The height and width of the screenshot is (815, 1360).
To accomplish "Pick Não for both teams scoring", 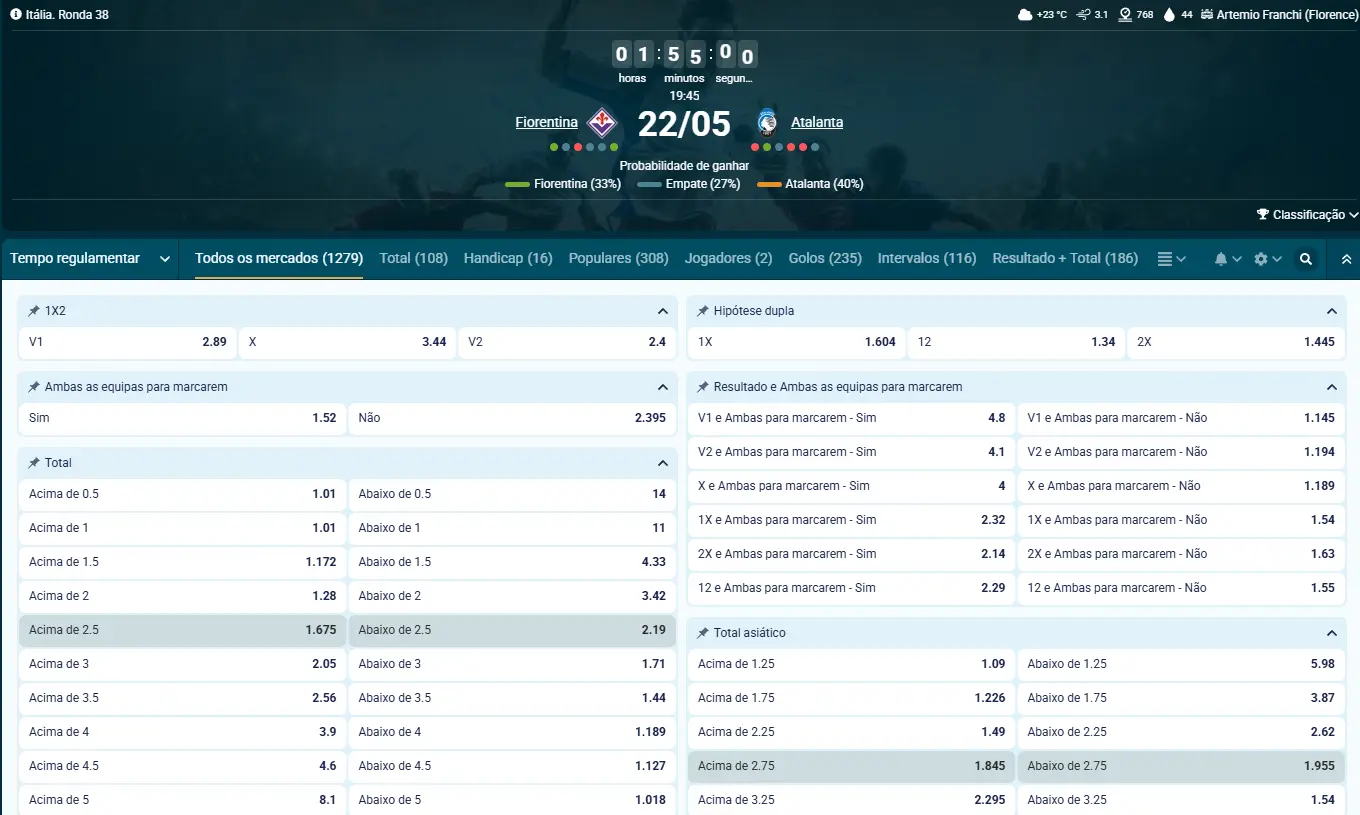I will click(512, 418).
